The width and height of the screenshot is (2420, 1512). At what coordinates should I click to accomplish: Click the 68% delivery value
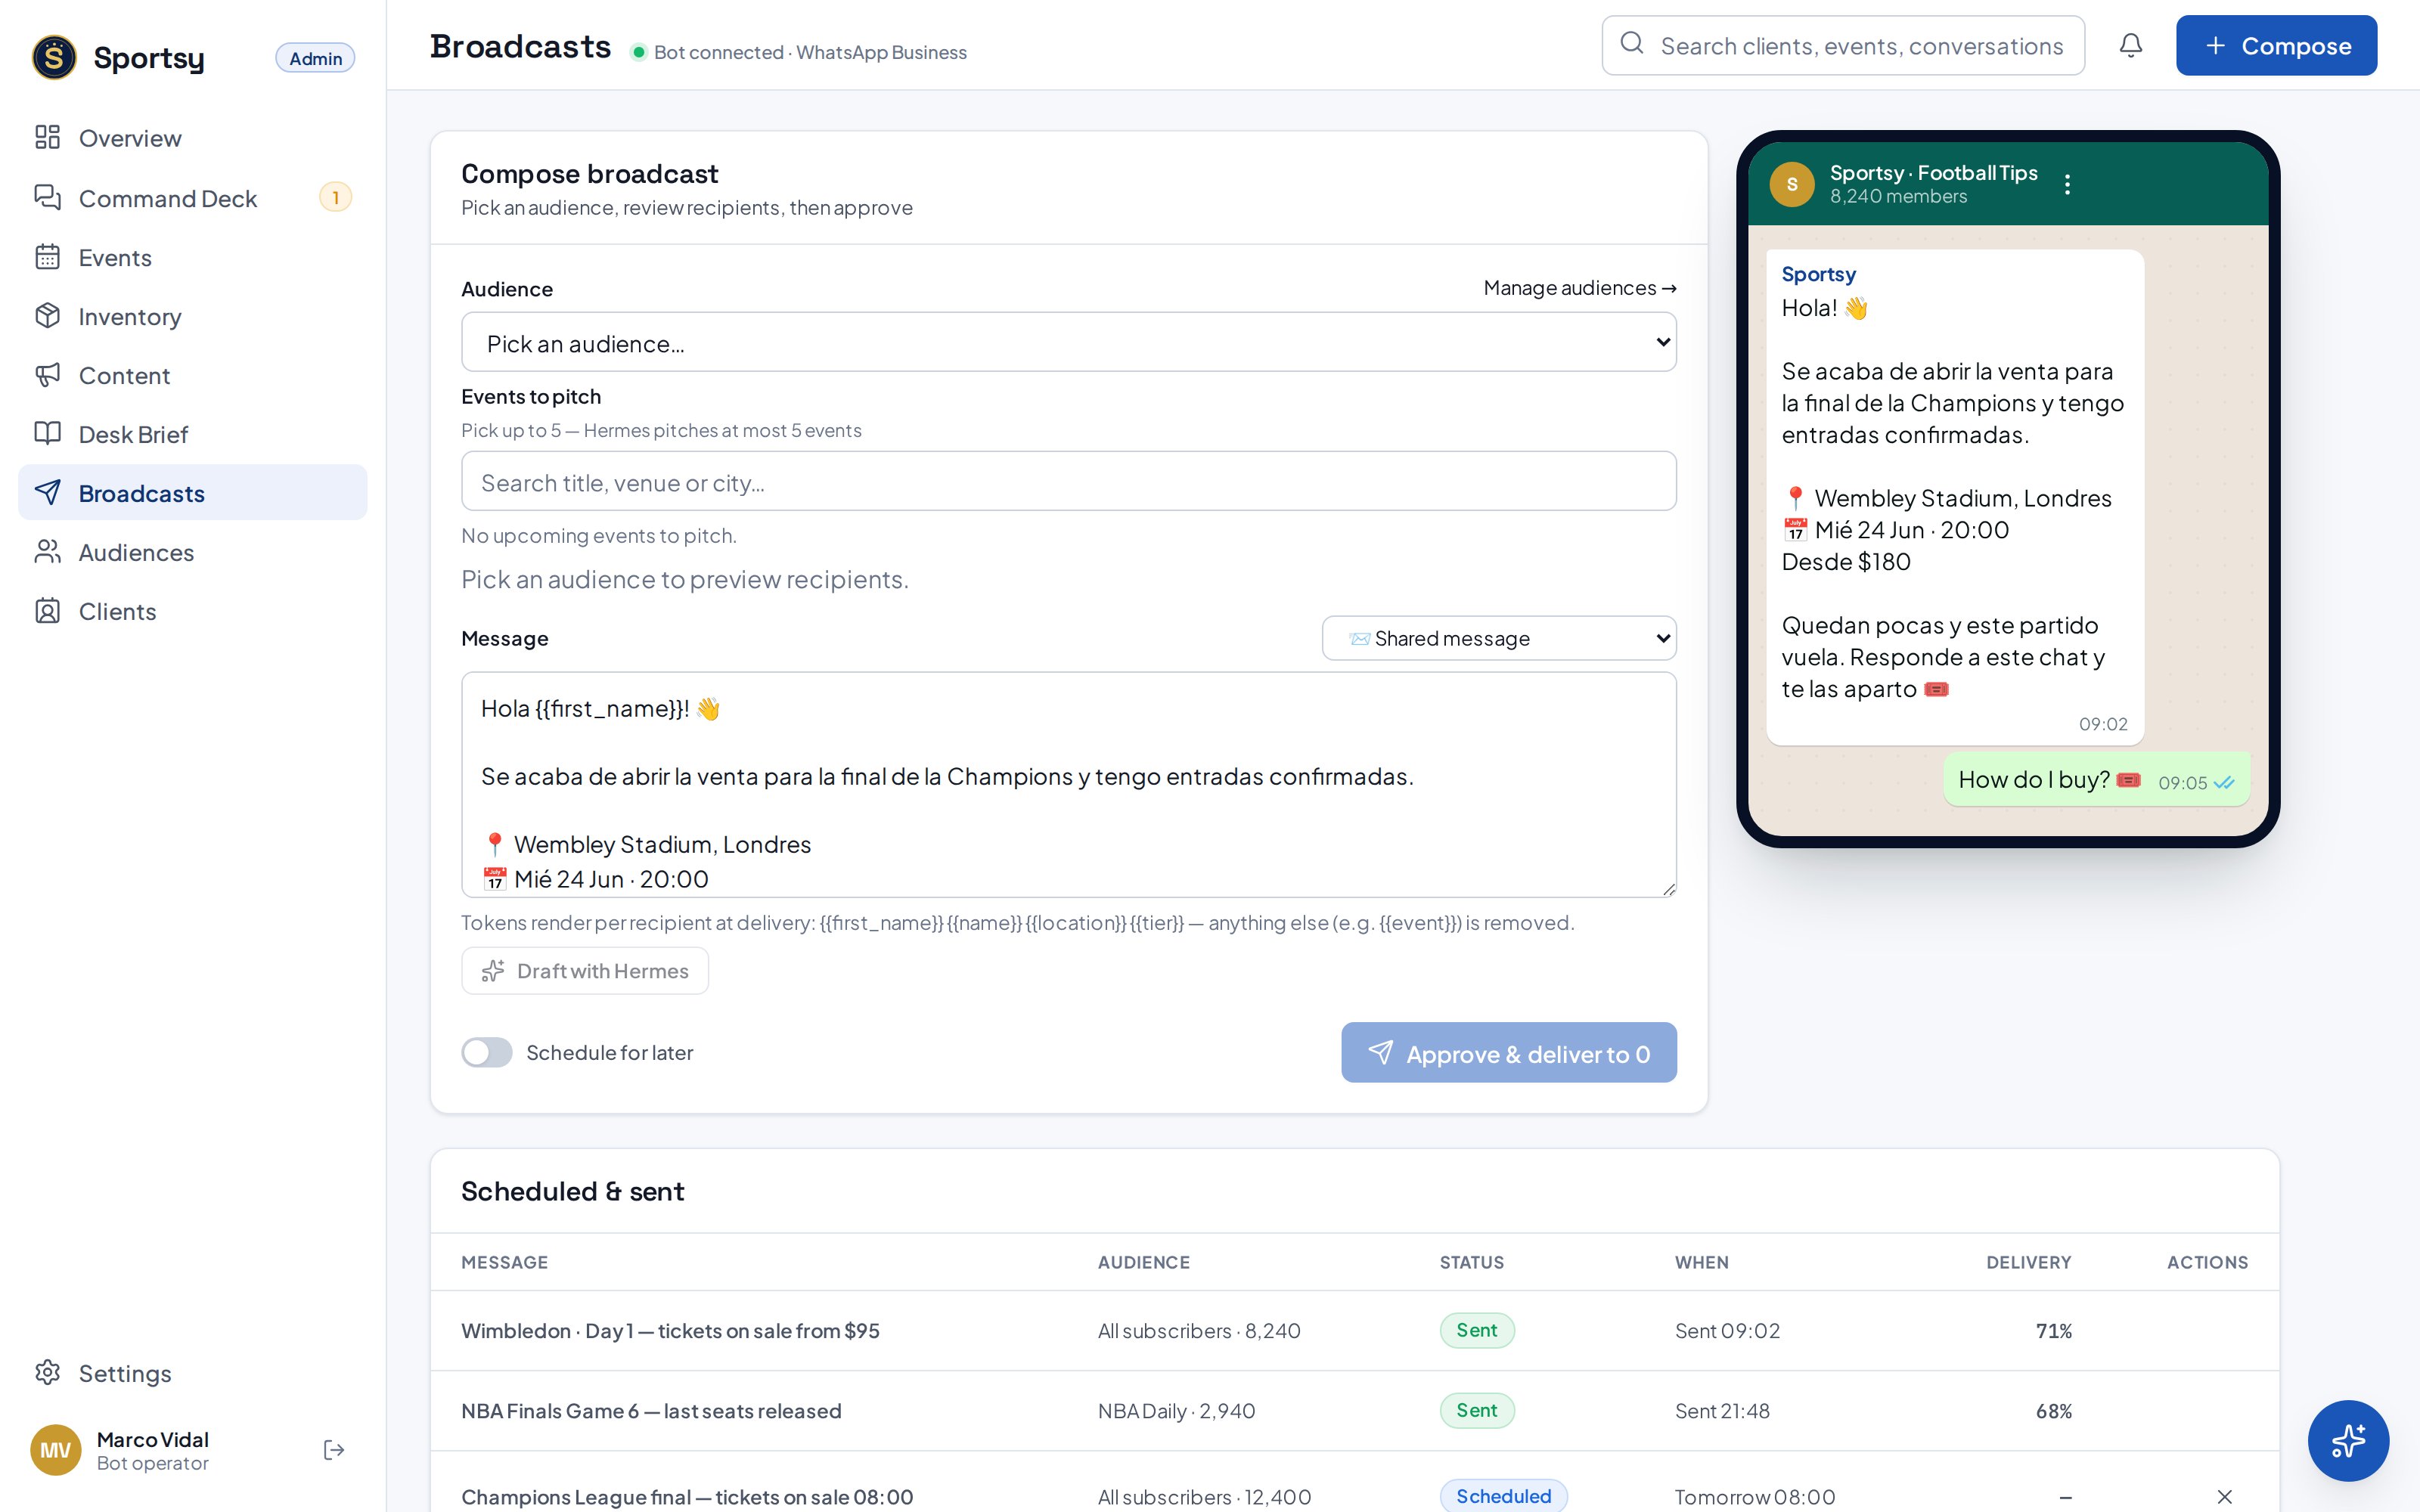(2053, 1410)
